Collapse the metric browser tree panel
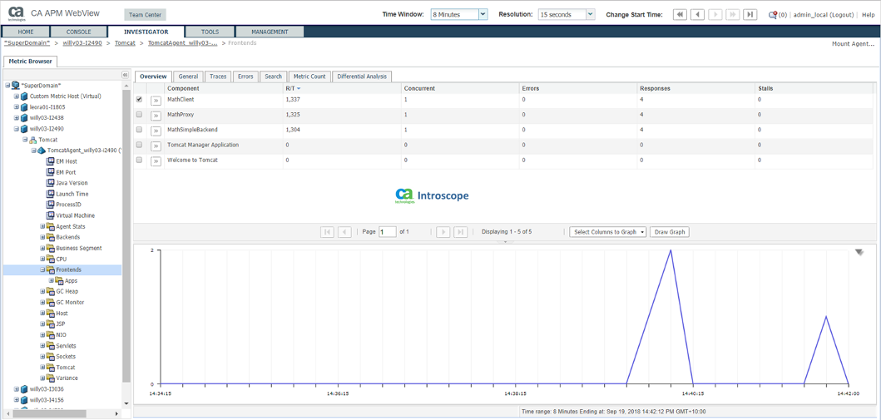This screenshot has height=420, width=881. point(125,75)
